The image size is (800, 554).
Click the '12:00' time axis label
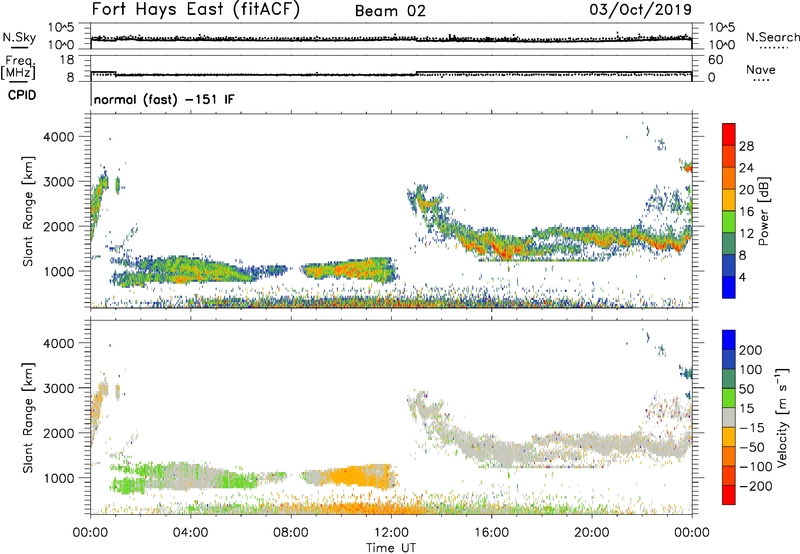(391, 533)
